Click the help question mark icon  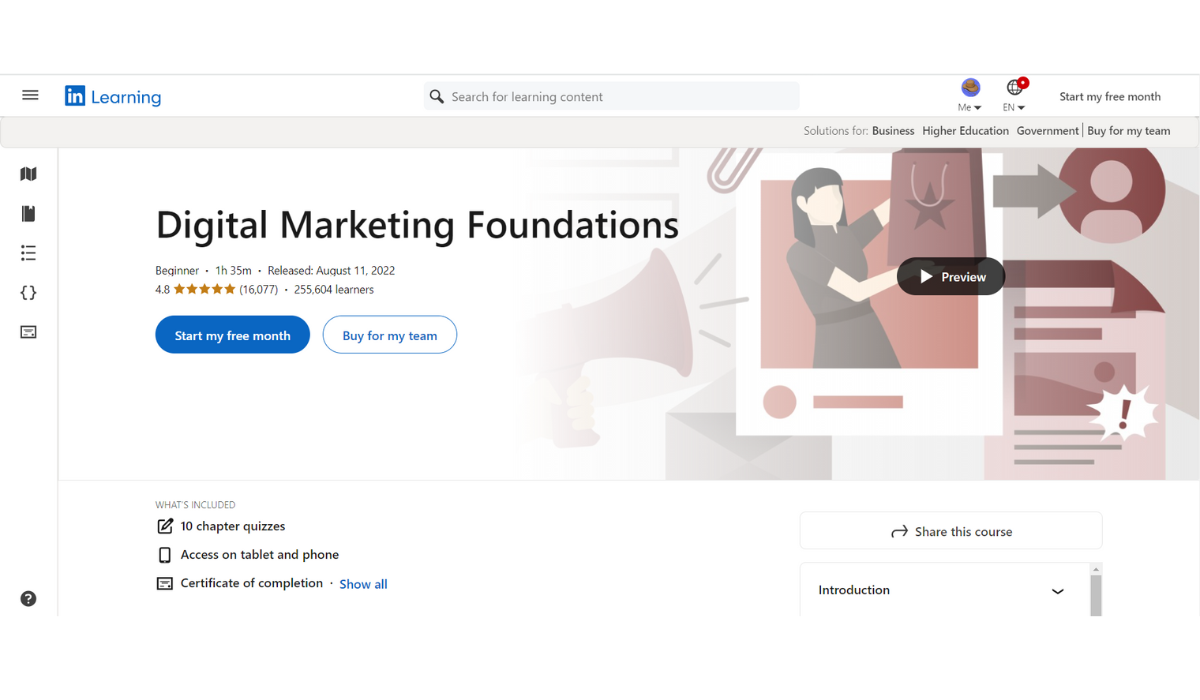[x=28, y=599]
